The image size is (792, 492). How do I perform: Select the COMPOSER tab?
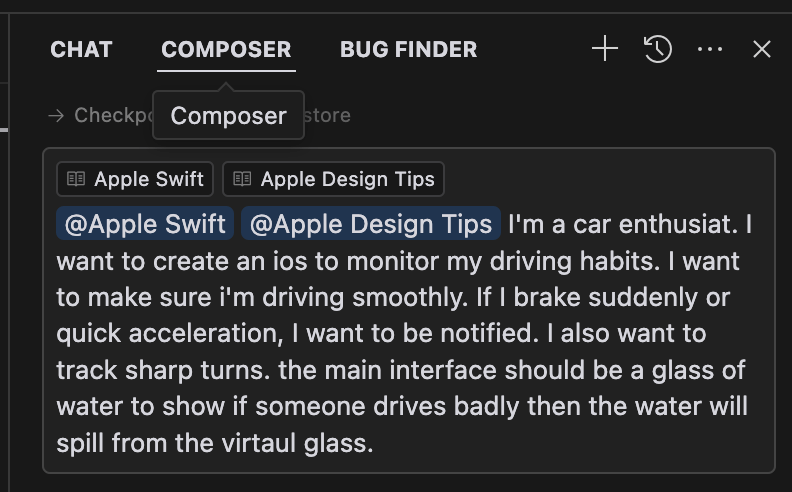click(x=226, y=49)
